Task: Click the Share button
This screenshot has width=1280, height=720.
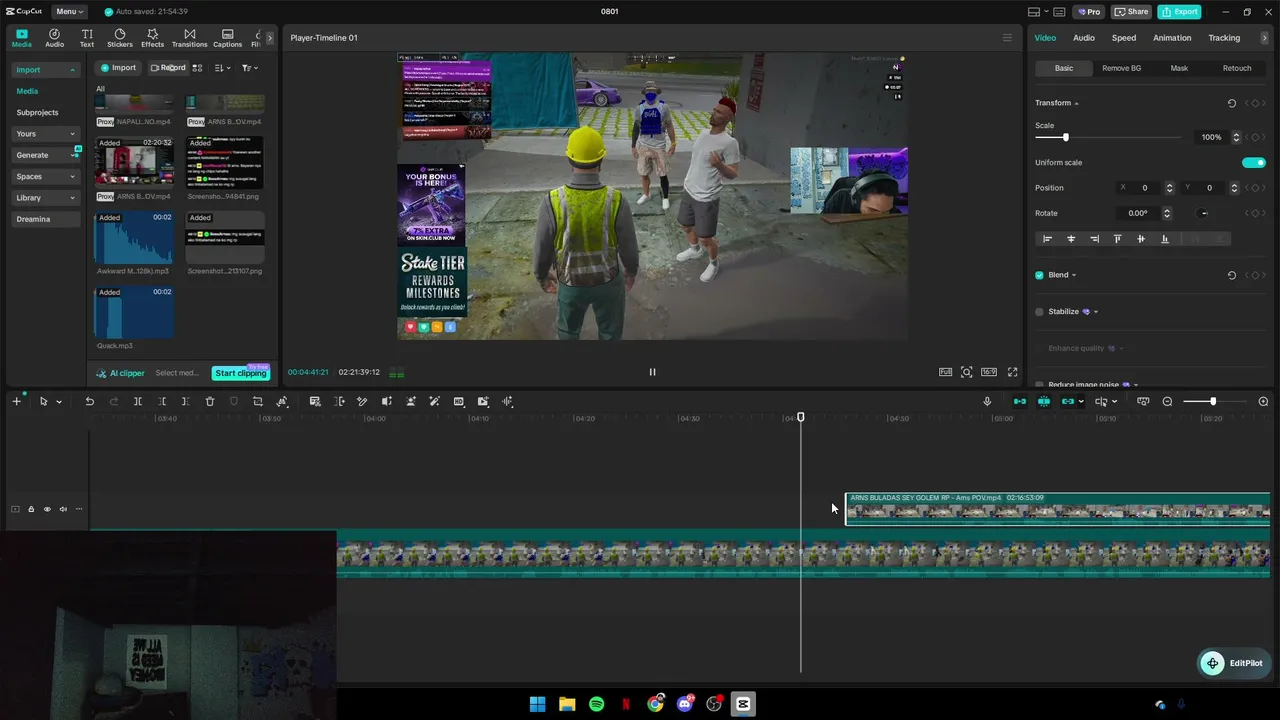Action: [x=1131, y=11]
